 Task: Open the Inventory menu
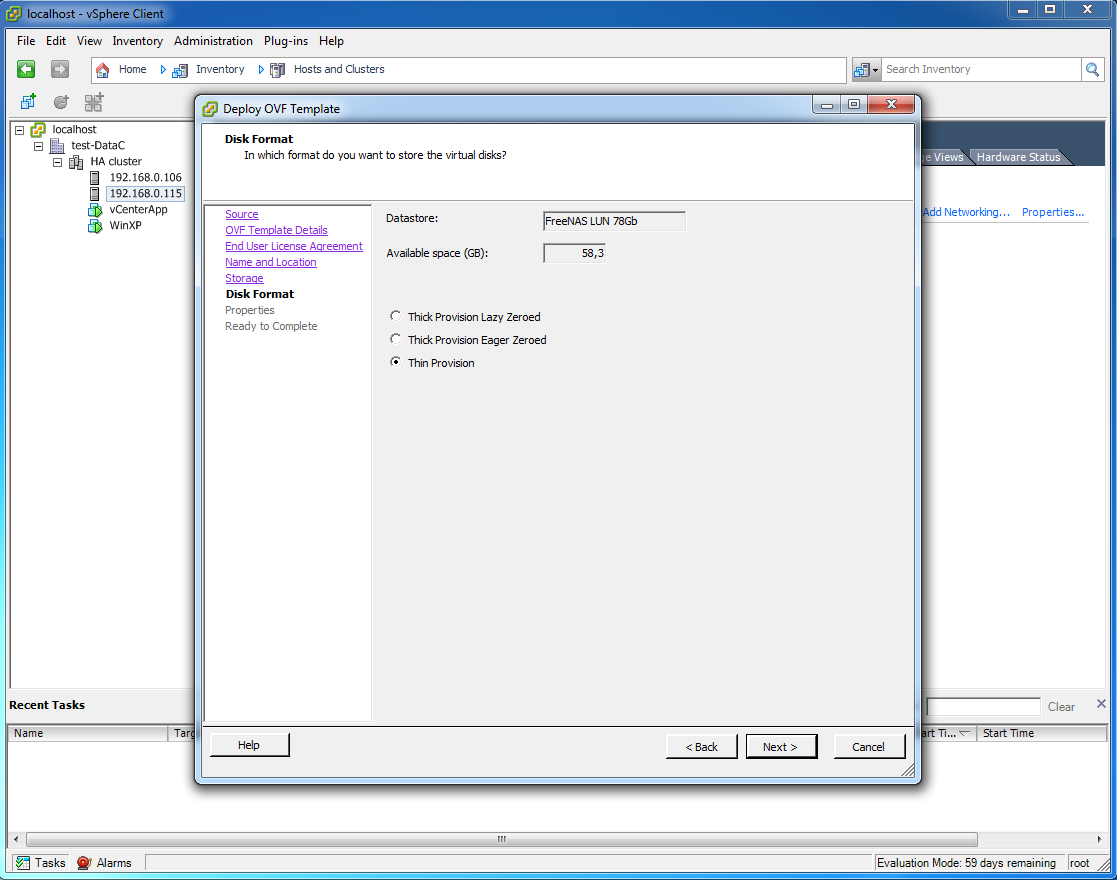[x=137, y=41]
